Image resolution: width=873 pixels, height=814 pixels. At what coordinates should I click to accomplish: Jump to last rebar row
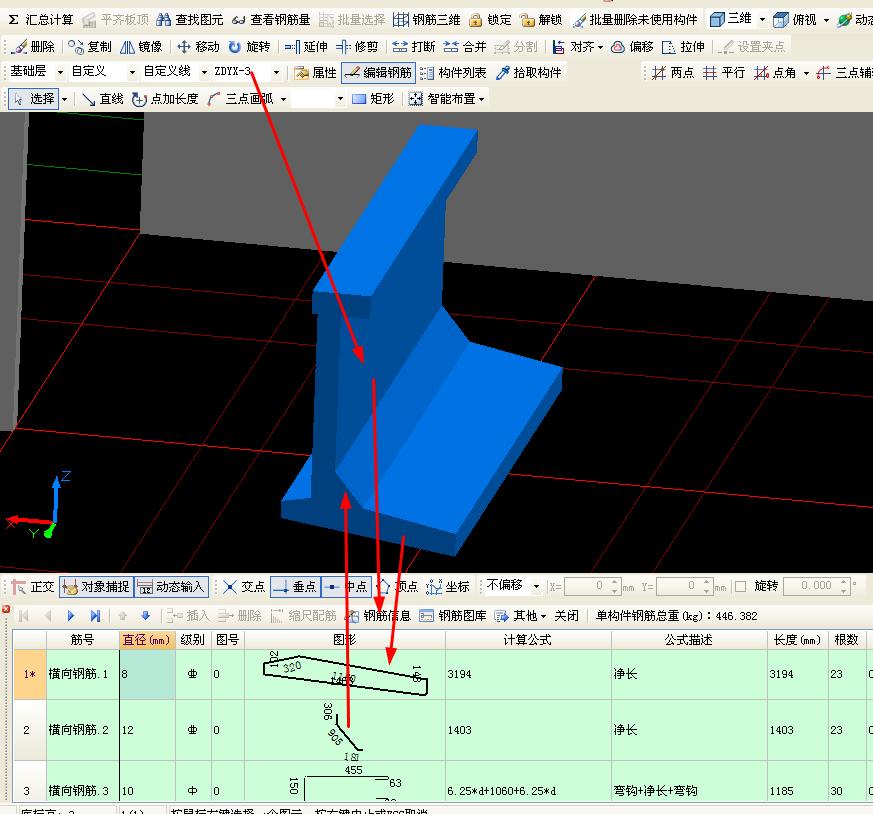[95, 616]
